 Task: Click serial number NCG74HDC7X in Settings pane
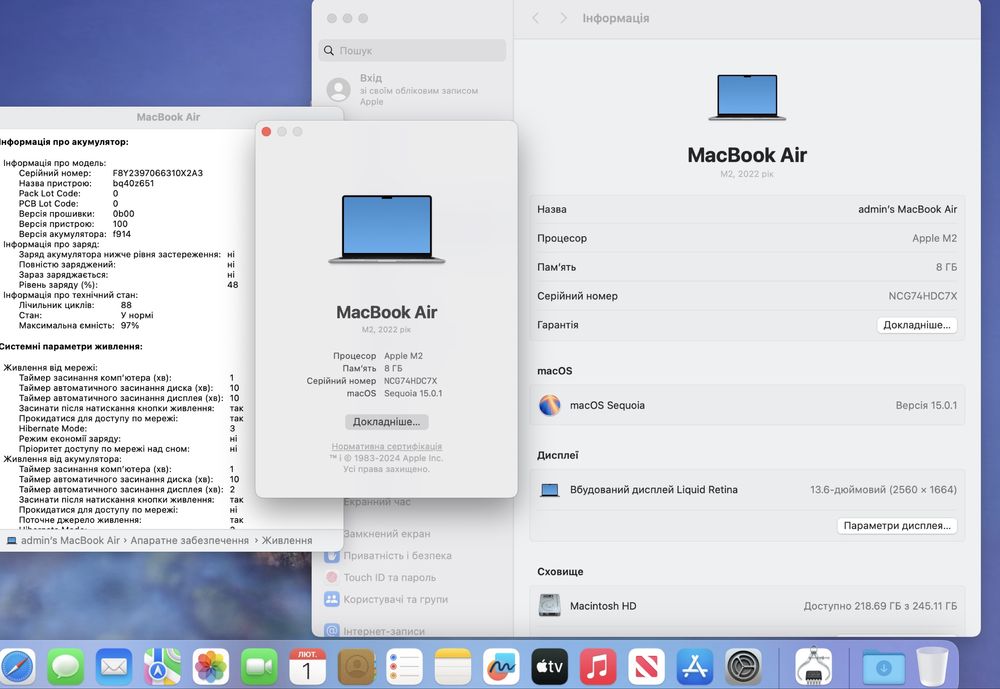(922, 296)
